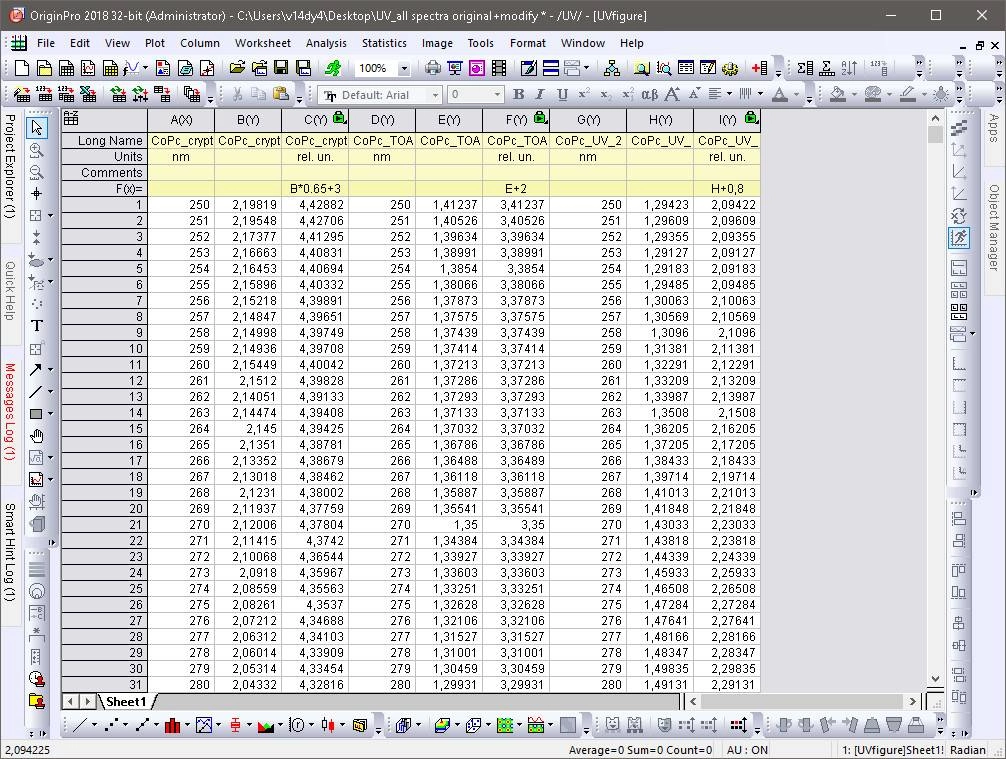The width and height of the screenshot is (1006, 759).
Task: Select the Zoom In tool
Action: pos(37,150)
